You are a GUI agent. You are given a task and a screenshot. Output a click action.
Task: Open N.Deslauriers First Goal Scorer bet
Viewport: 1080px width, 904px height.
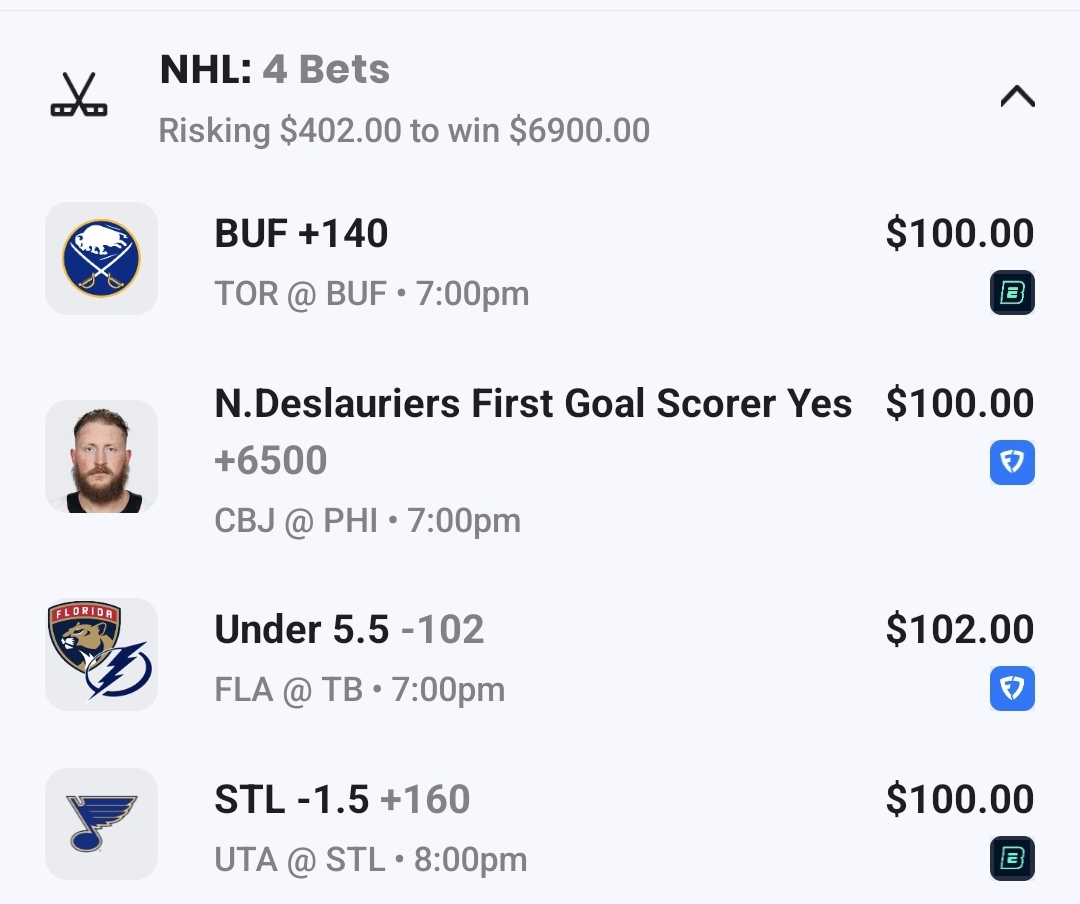click(533, 404)
